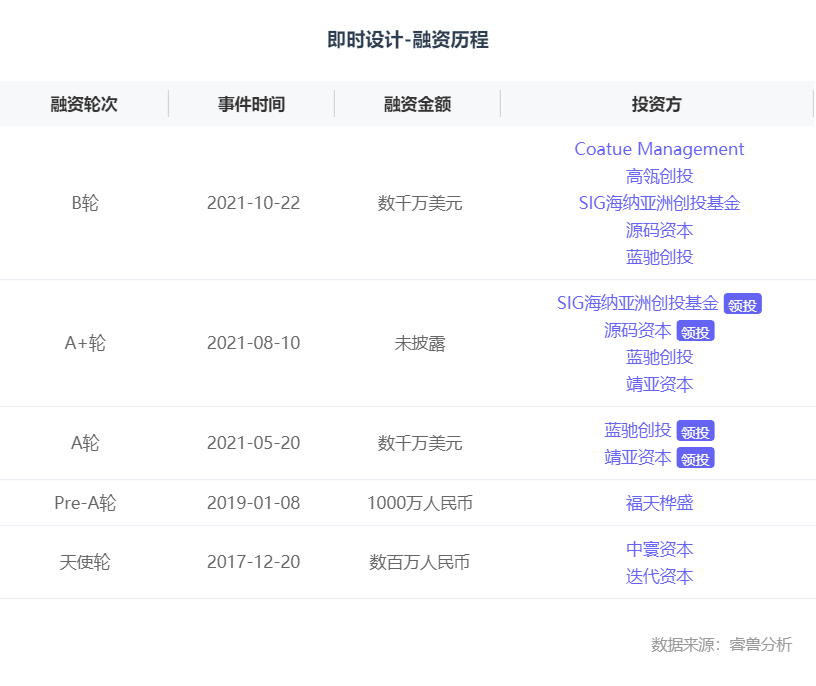Click the 事件时间 column header
The image size is (816, 686).
click(x=251, y=104)
